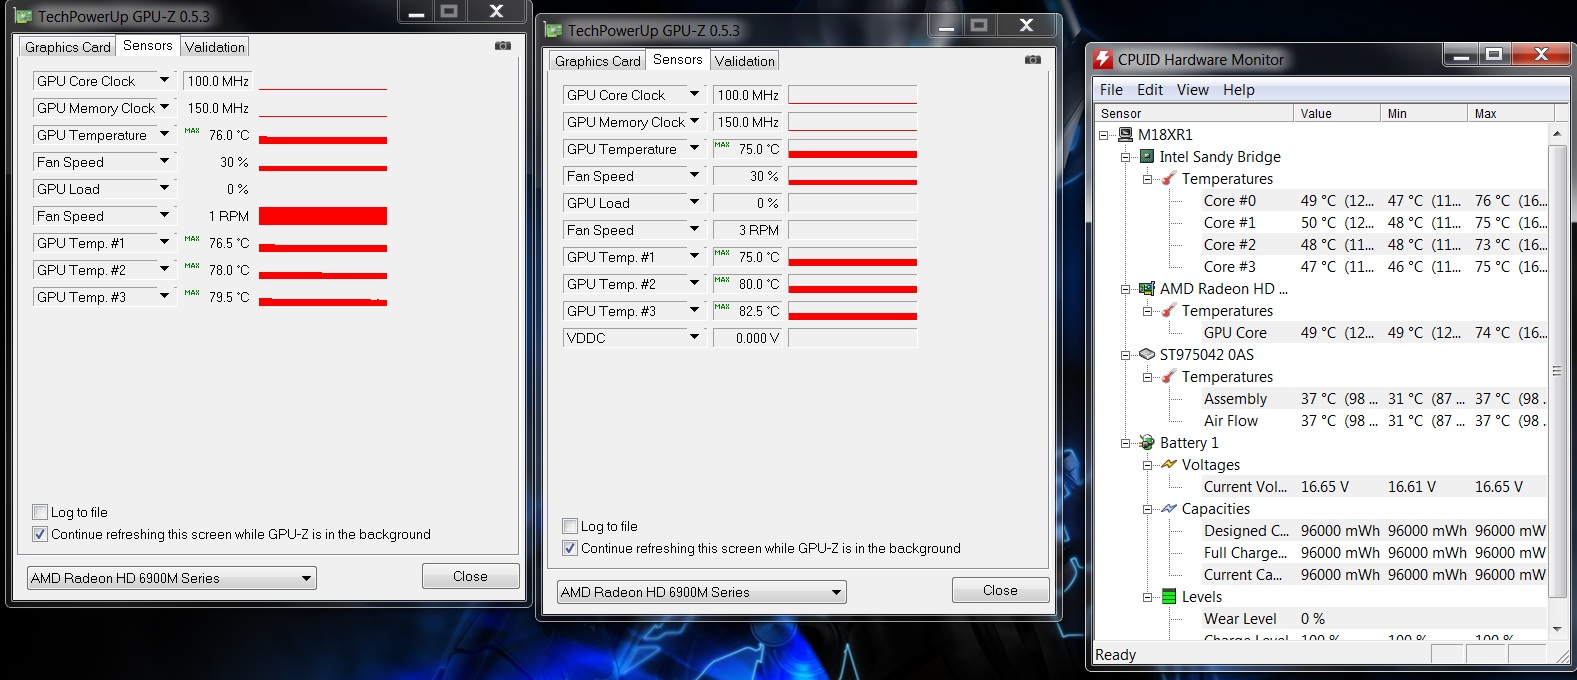Click the Close button in the left GPU-Z window
Screen dimensions: 1577x680
click(470, 576)
